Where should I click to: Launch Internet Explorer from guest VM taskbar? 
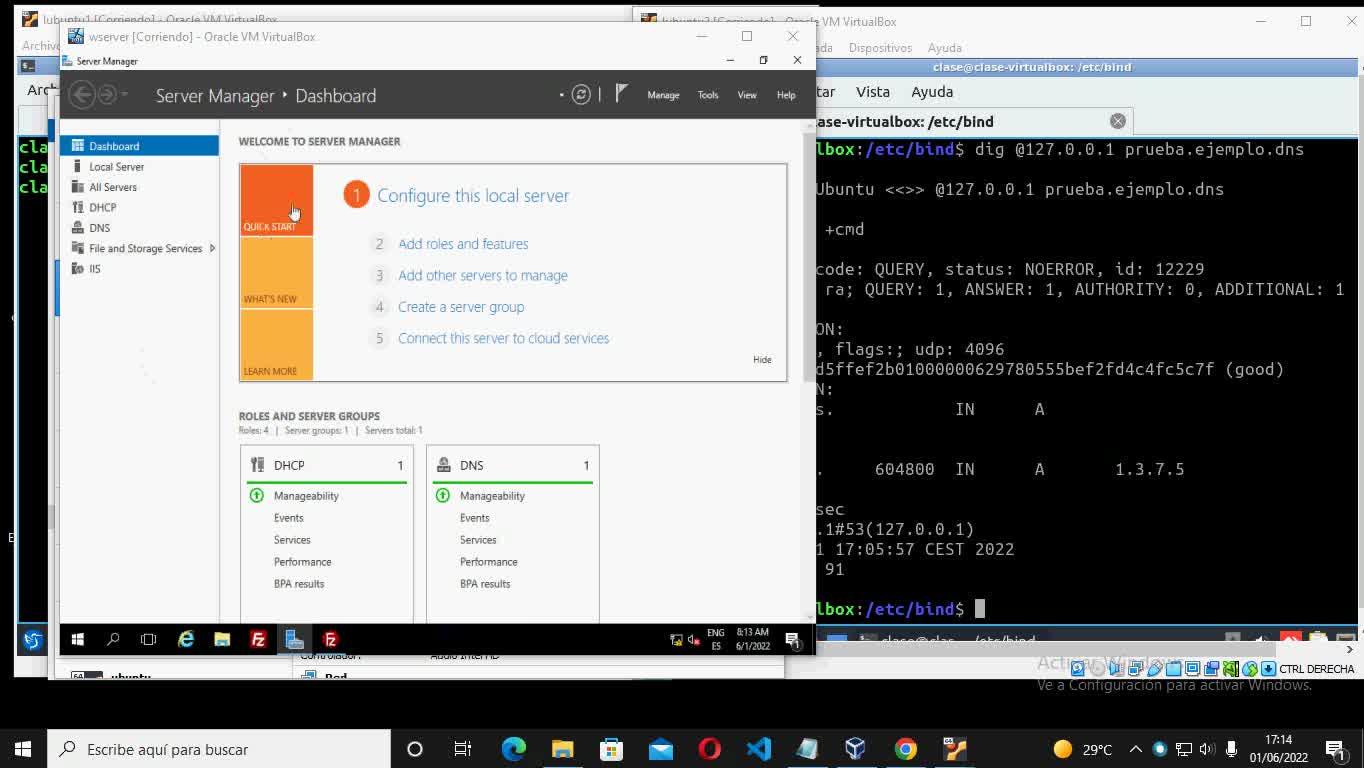[186, 639]
